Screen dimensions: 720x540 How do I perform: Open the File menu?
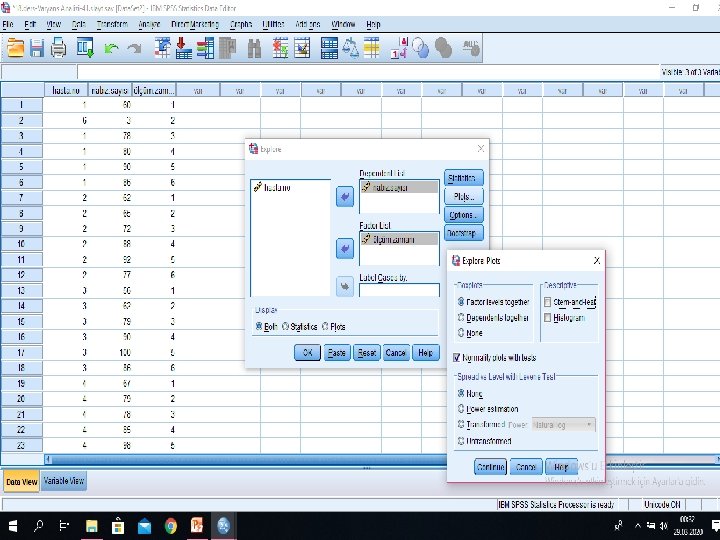pyautogui.click(x=8, y=24)
